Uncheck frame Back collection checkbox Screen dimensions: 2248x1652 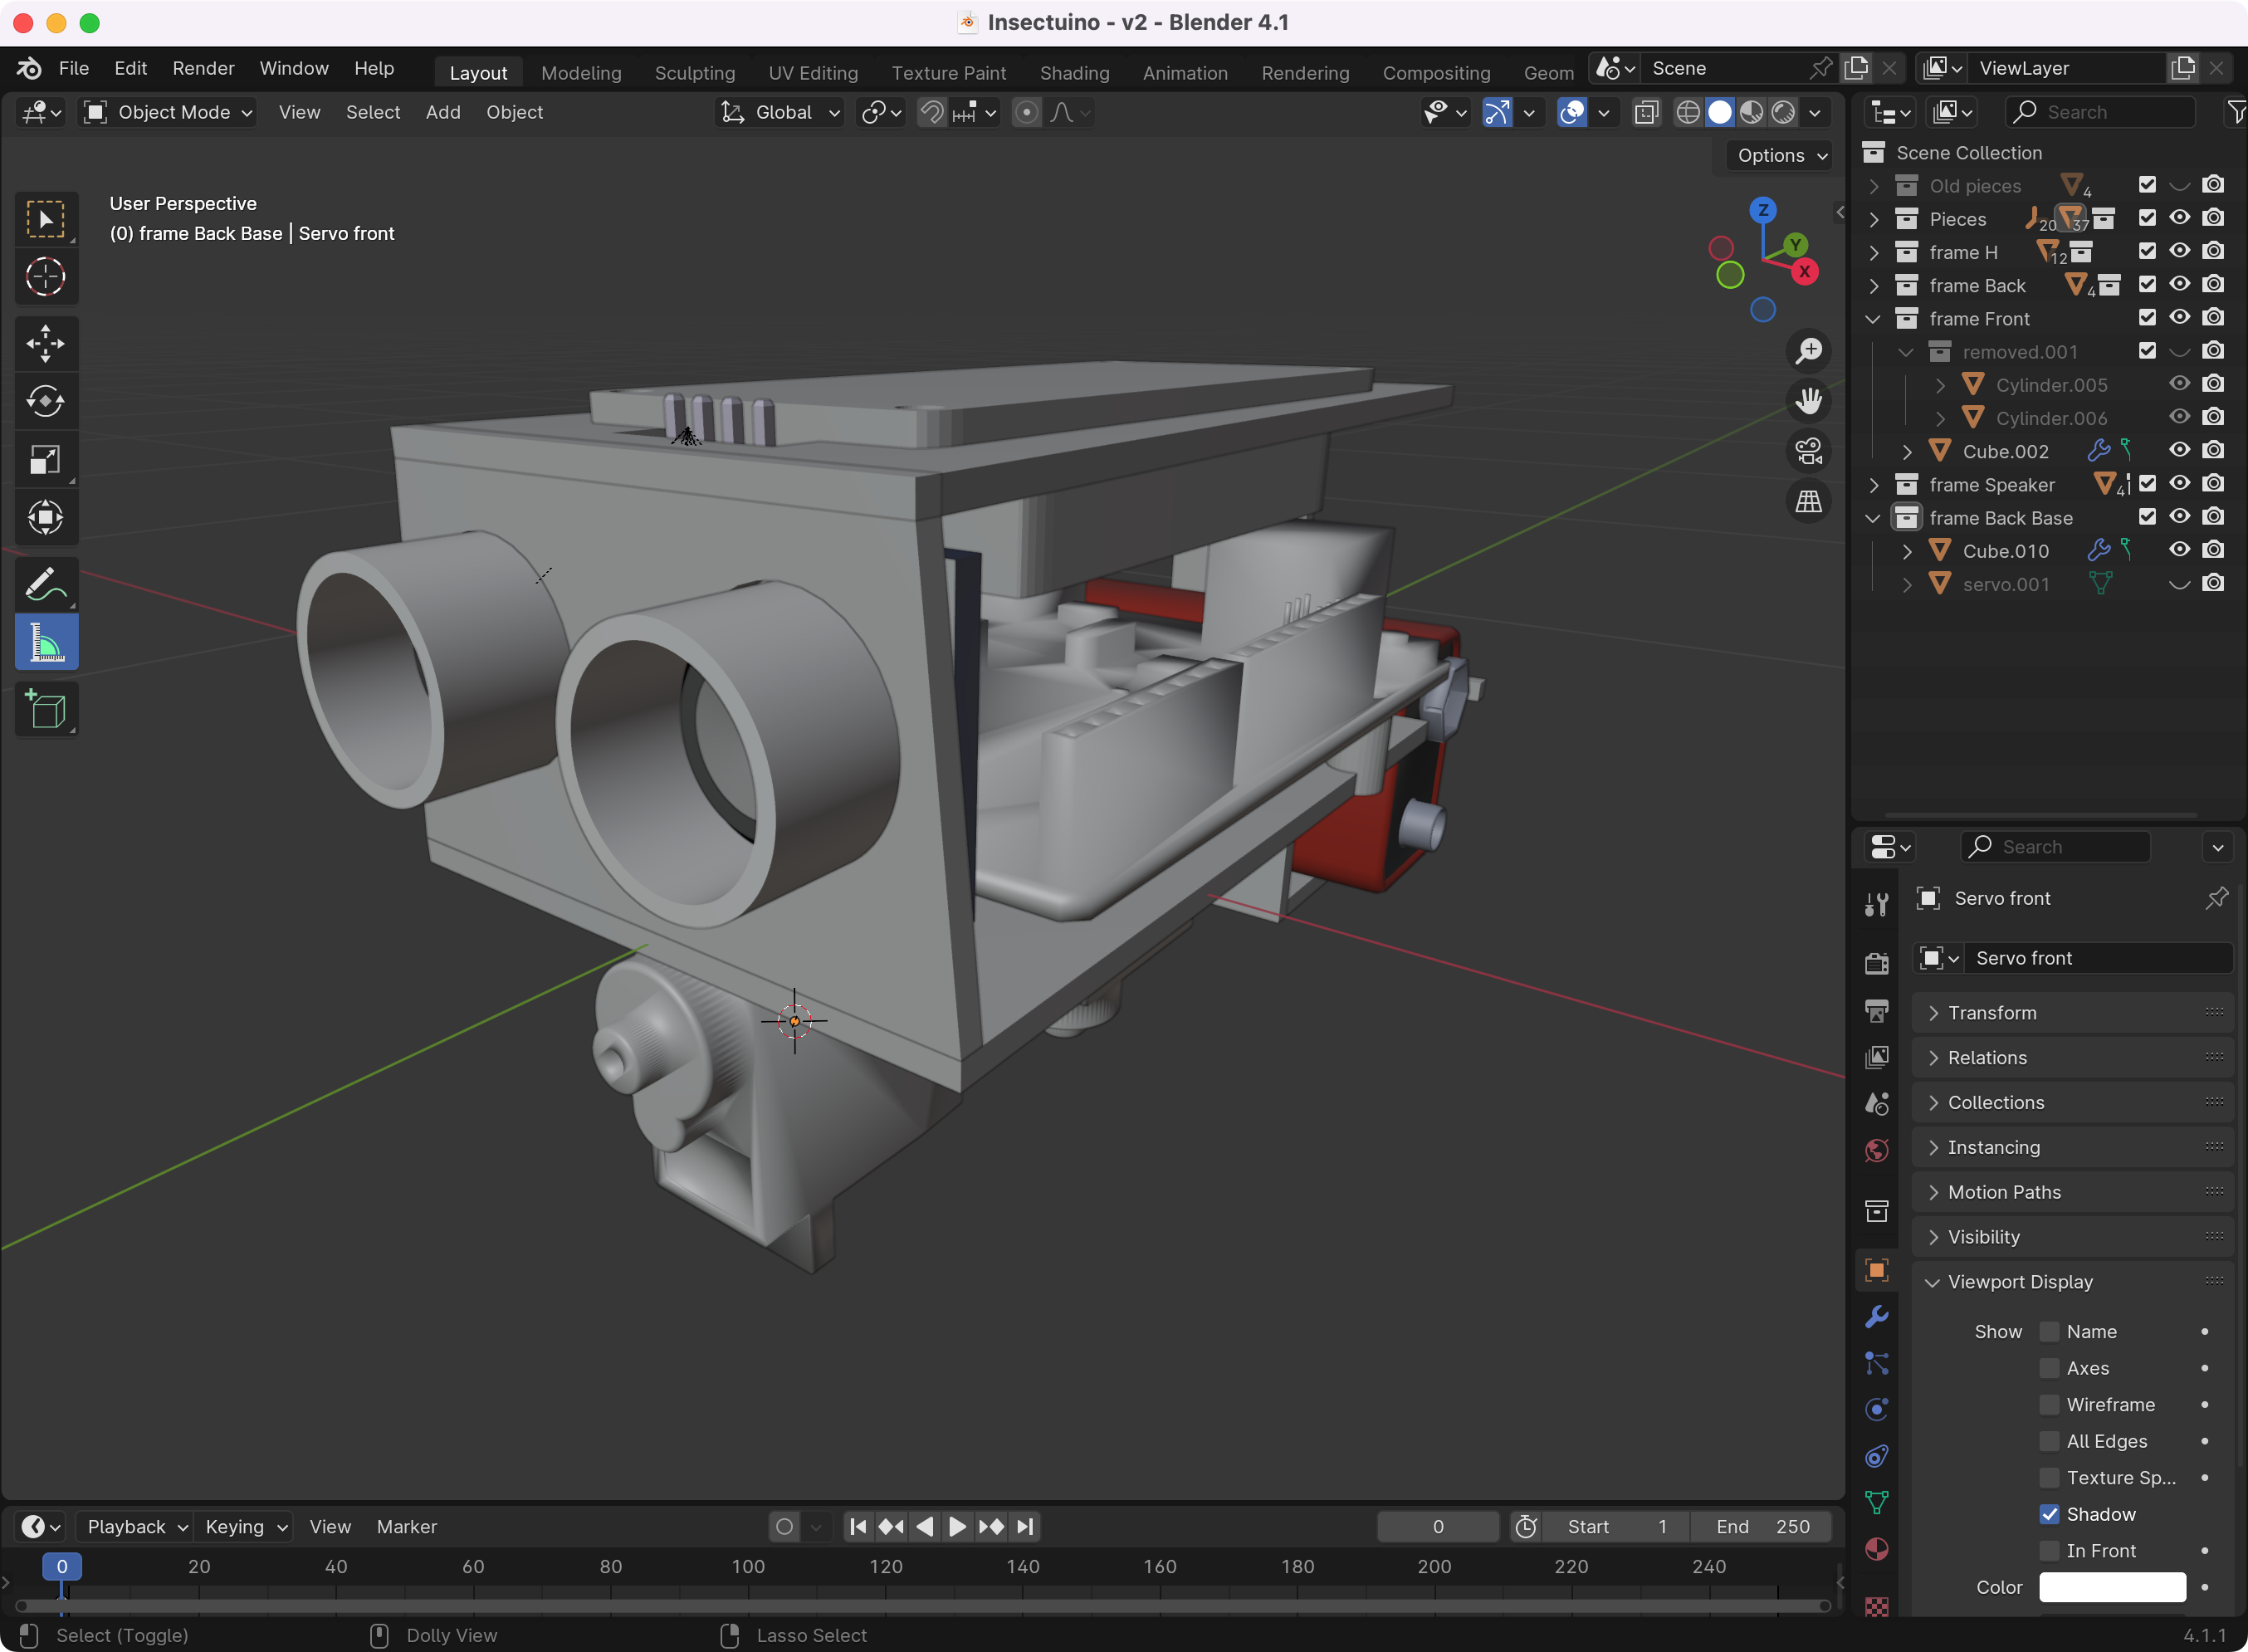pyautogui.click(x=2147, y=284)
